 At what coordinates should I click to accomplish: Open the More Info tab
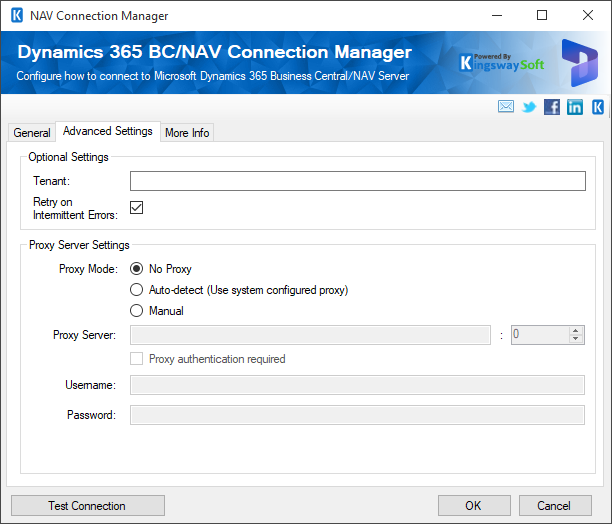click(x=187, y=133)
